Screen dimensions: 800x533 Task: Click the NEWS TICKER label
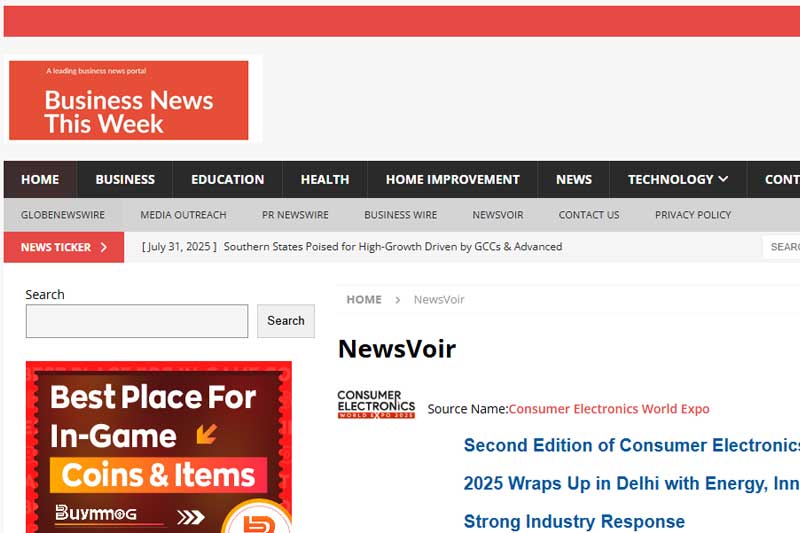coord(64,247)
